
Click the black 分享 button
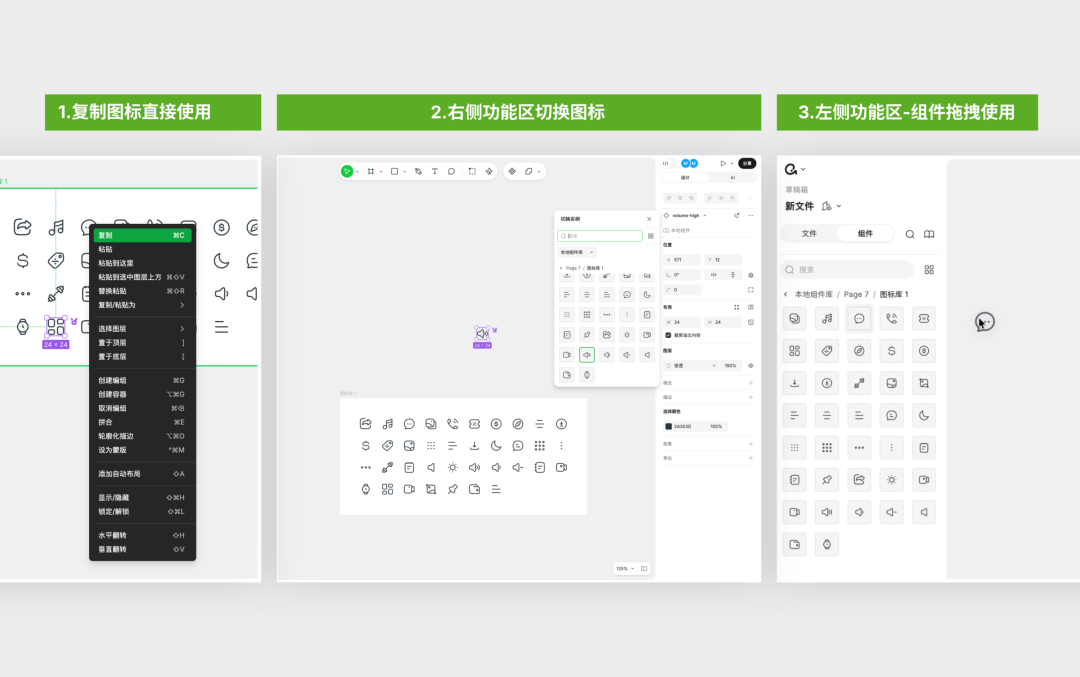tap(747, 163)
